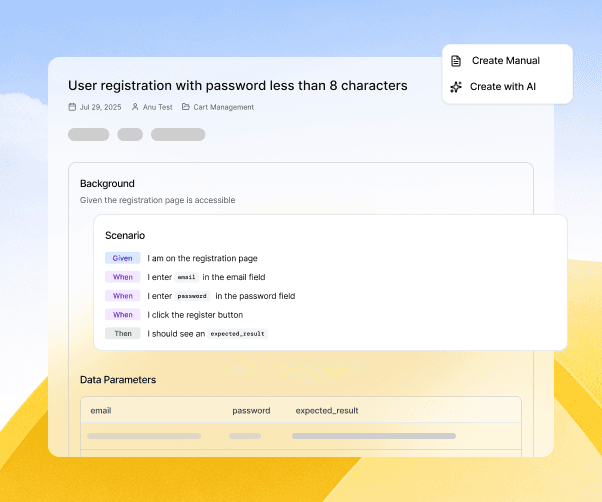602x502 pixels.
Task: Select the Create Manual menu option
Action: [x=505, y=61]
